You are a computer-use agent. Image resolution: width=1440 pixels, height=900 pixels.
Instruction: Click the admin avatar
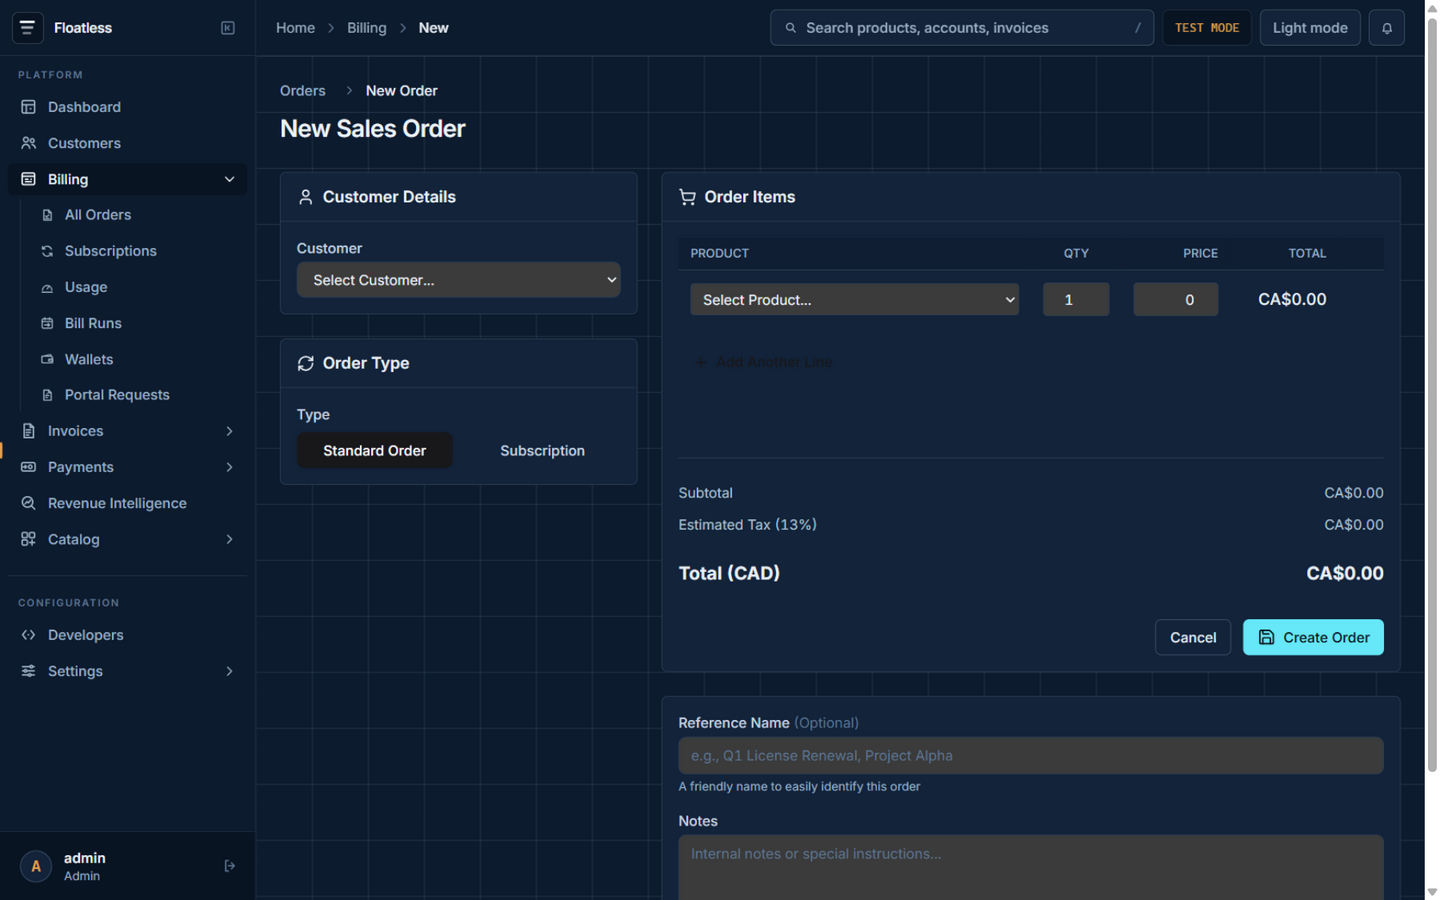pyautogui.click(x=36, y=866)
